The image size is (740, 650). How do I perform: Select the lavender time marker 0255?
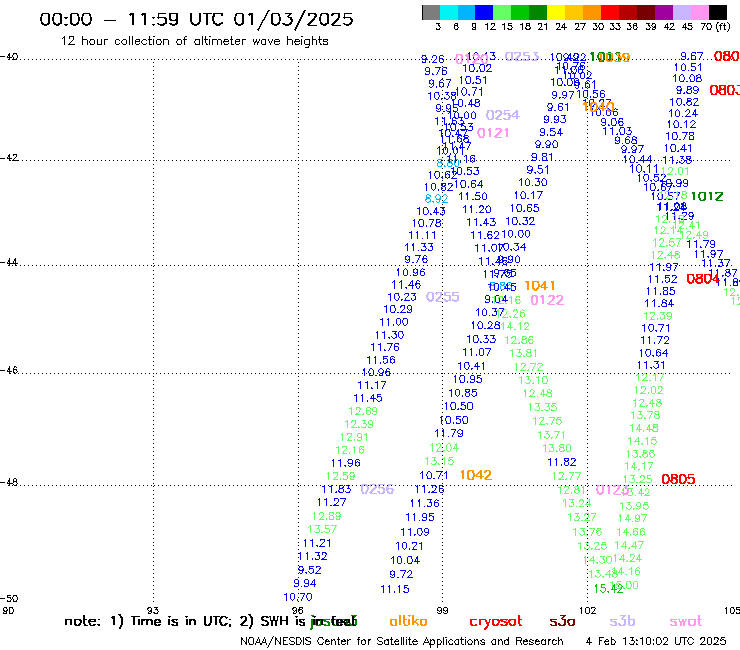[x=443, y=297]
